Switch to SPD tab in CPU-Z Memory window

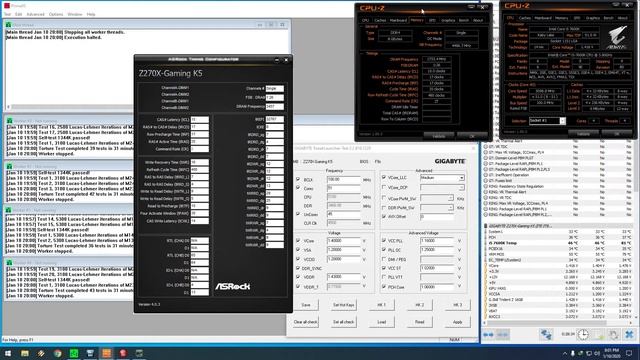coord(432,20)
